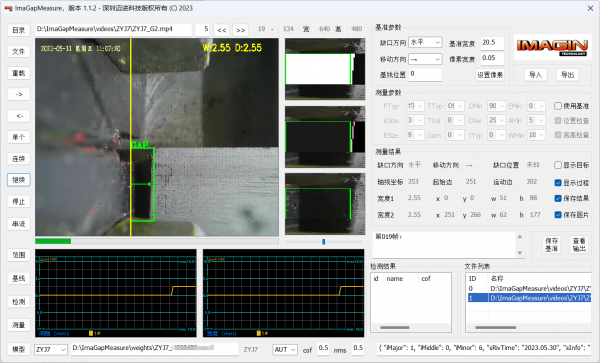Screen dimensions: 600x363
Task: Enable the 显示目标 checkbox
Action: click(558, 165)
